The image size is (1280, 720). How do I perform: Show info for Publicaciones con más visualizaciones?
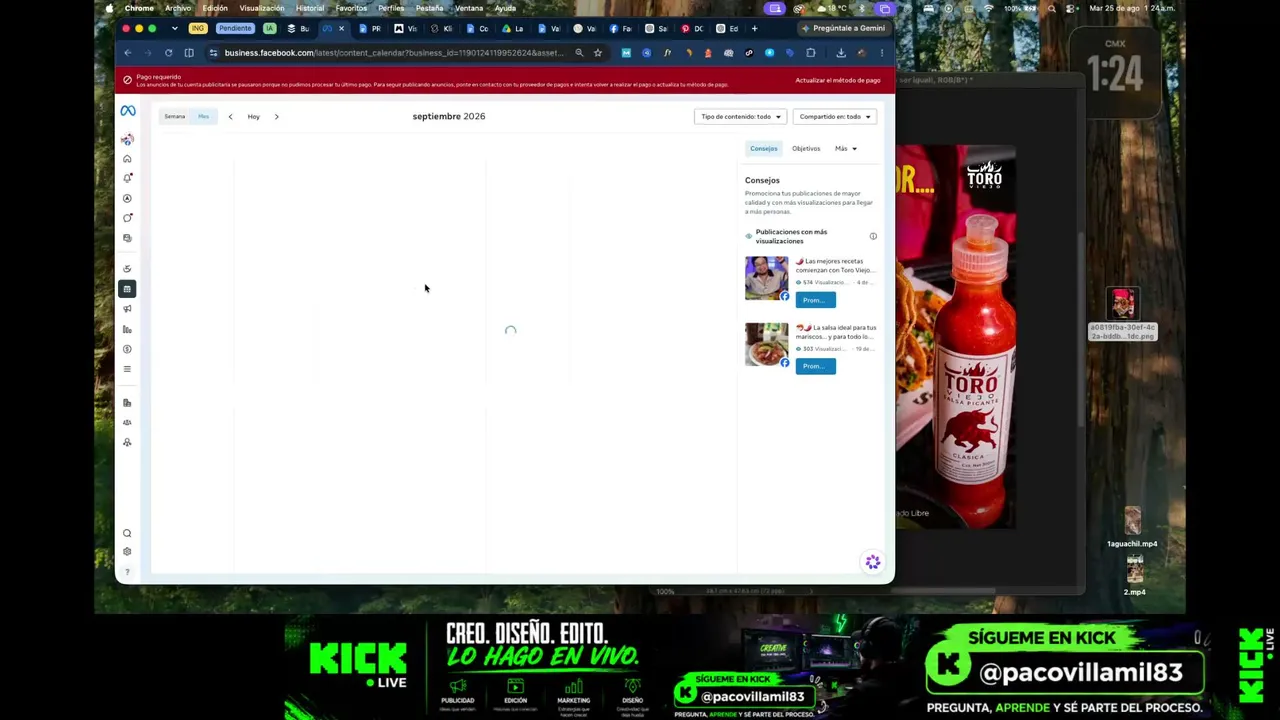tap(873, 236)
